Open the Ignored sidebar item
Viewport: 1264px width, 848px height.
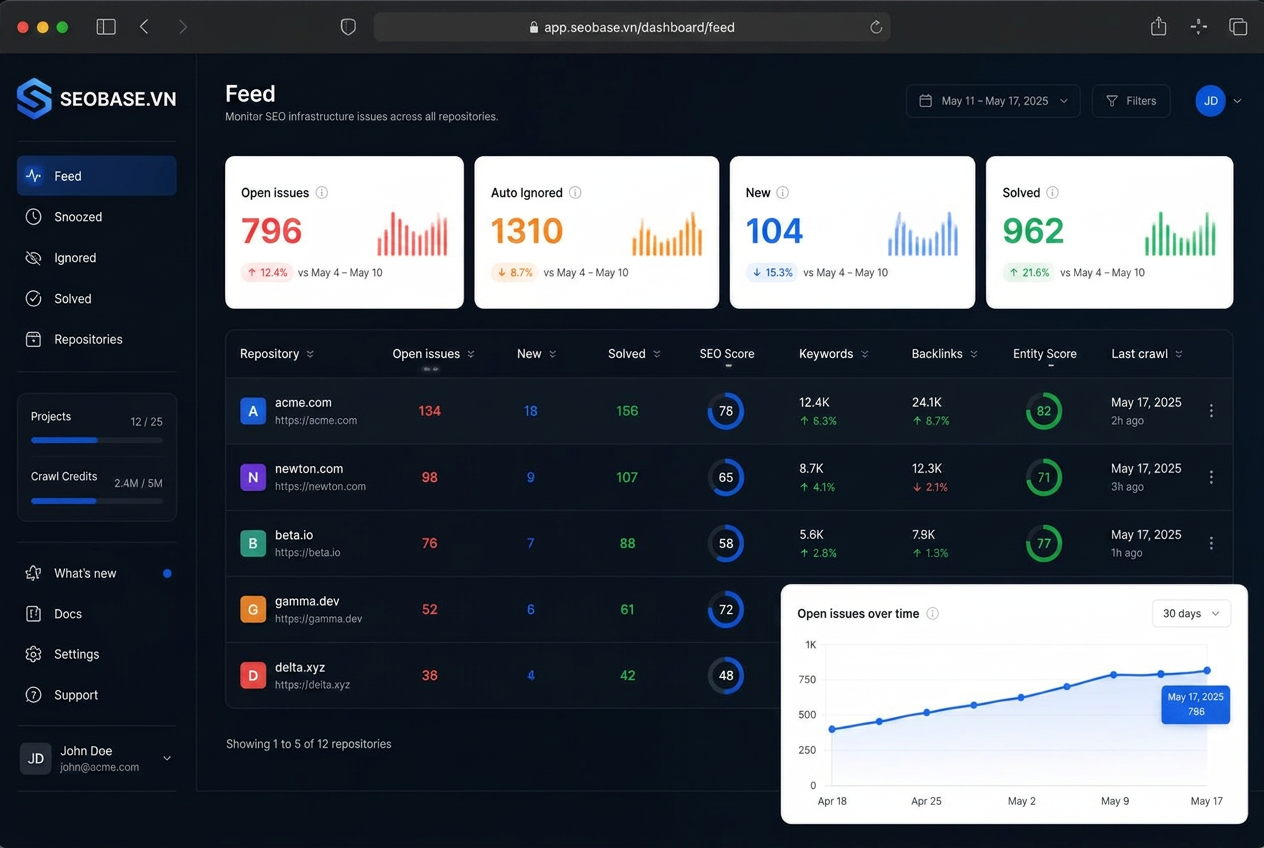pyautogui.click(x=97, y=258)
